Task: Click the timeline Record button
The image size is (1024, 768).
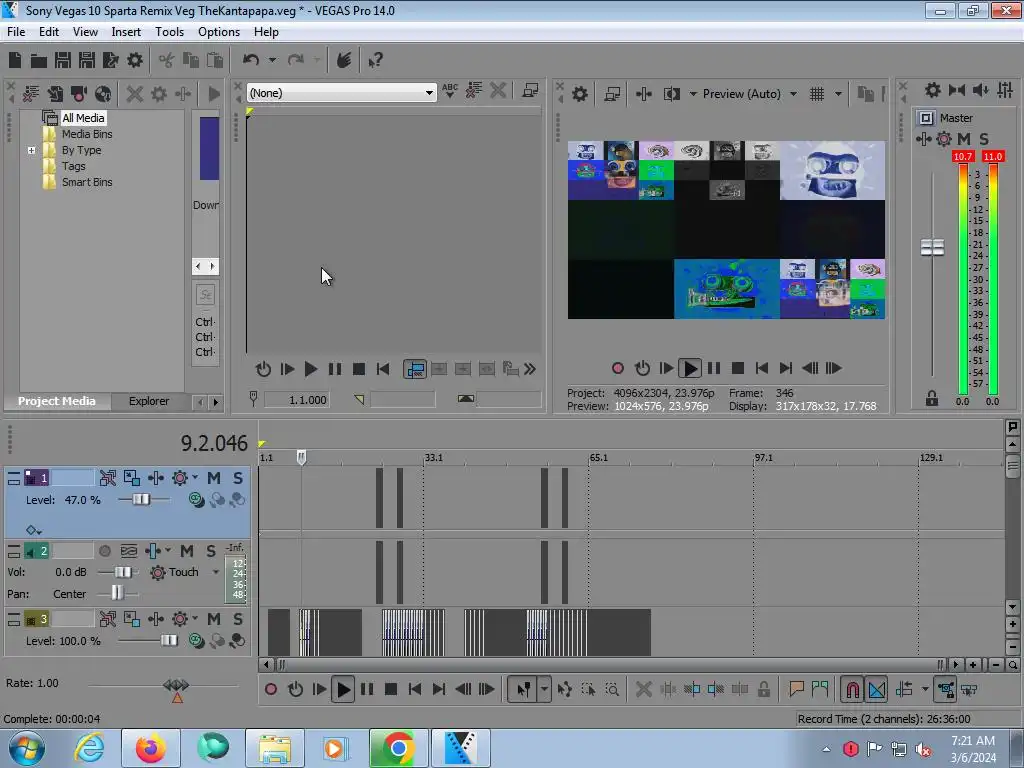Action: 271,689
